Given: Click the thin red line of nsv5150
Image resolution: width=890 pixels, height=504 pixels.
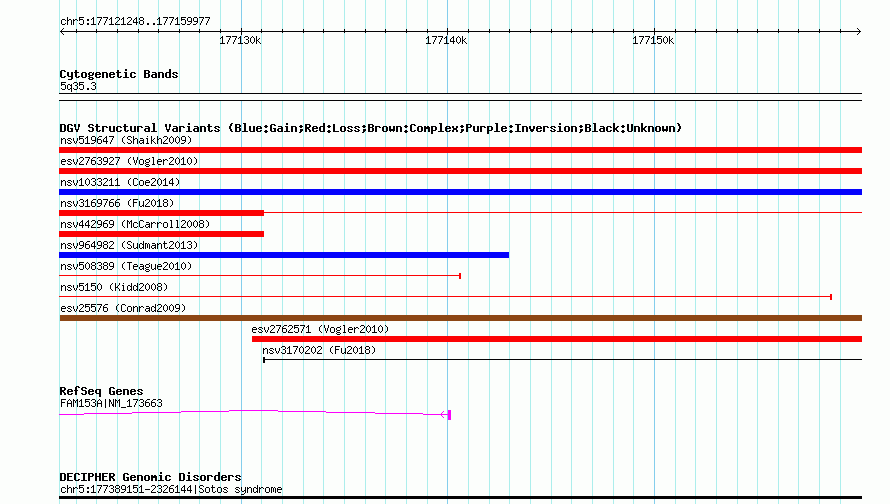Looking at the screenshot, I should click(x=446, y=297).
